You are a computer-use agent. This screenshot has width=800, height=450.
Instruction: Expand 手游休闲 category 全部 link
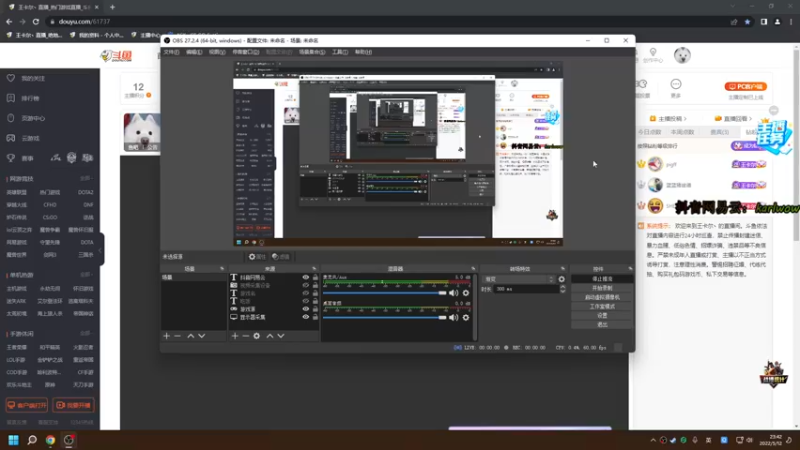coord(86,334)
